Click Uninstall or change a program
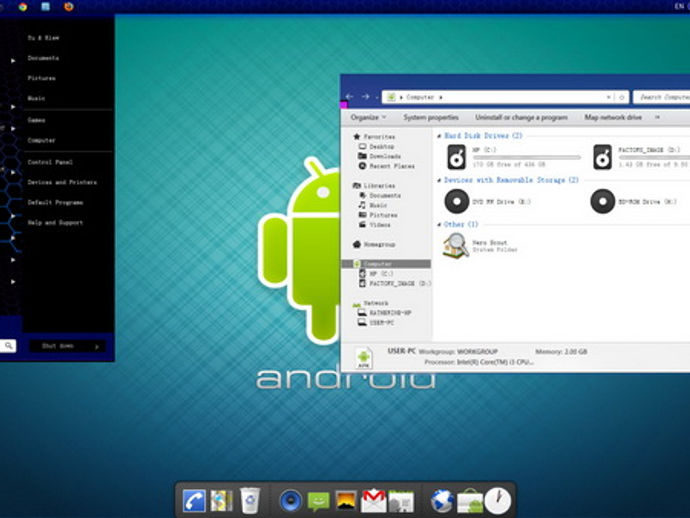690x518 pixels. (521, 117)
